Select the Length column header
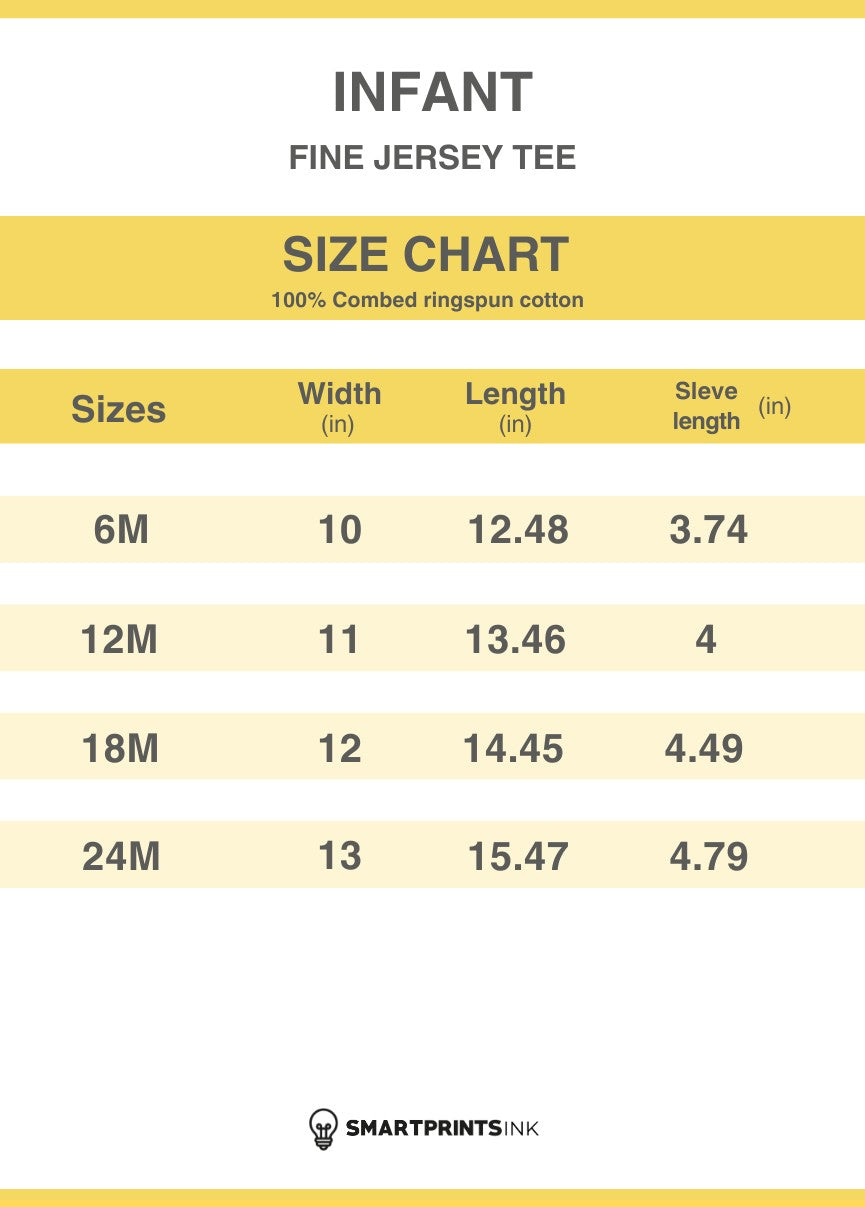 coord(515,405)
